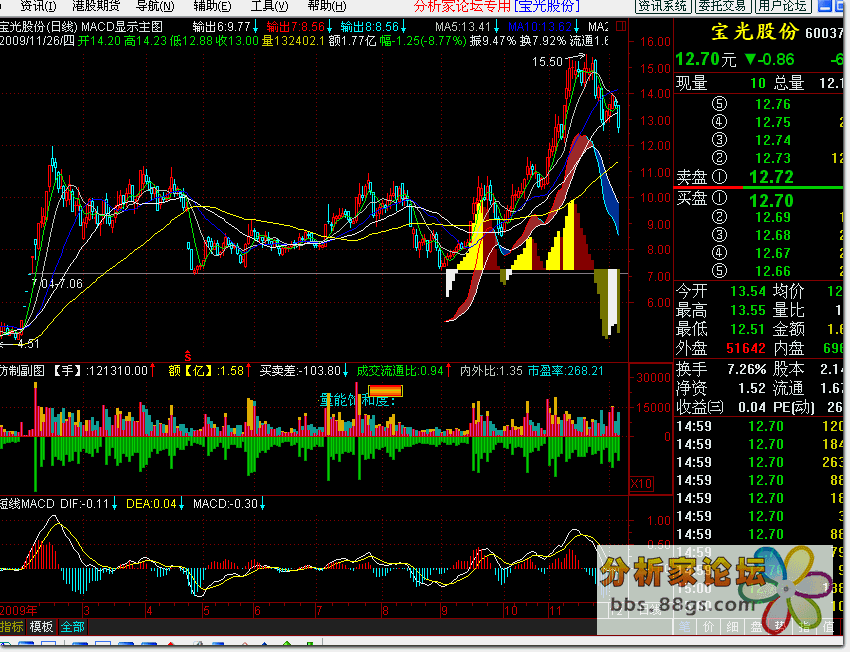The width and height of the screenshot is (850, 652).
Task: Click the 量能饱和度 orange indicator bar
Action: click(385, 391)
